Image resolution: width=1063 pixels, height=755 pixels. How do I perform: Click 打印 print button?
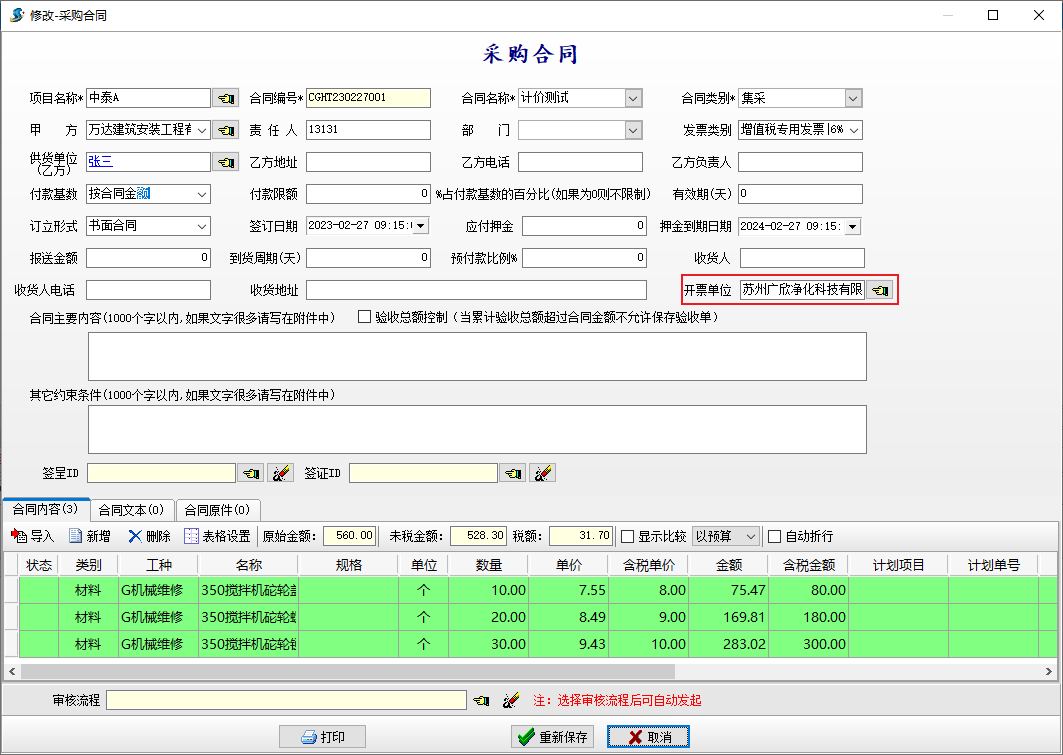coord(322,737)
